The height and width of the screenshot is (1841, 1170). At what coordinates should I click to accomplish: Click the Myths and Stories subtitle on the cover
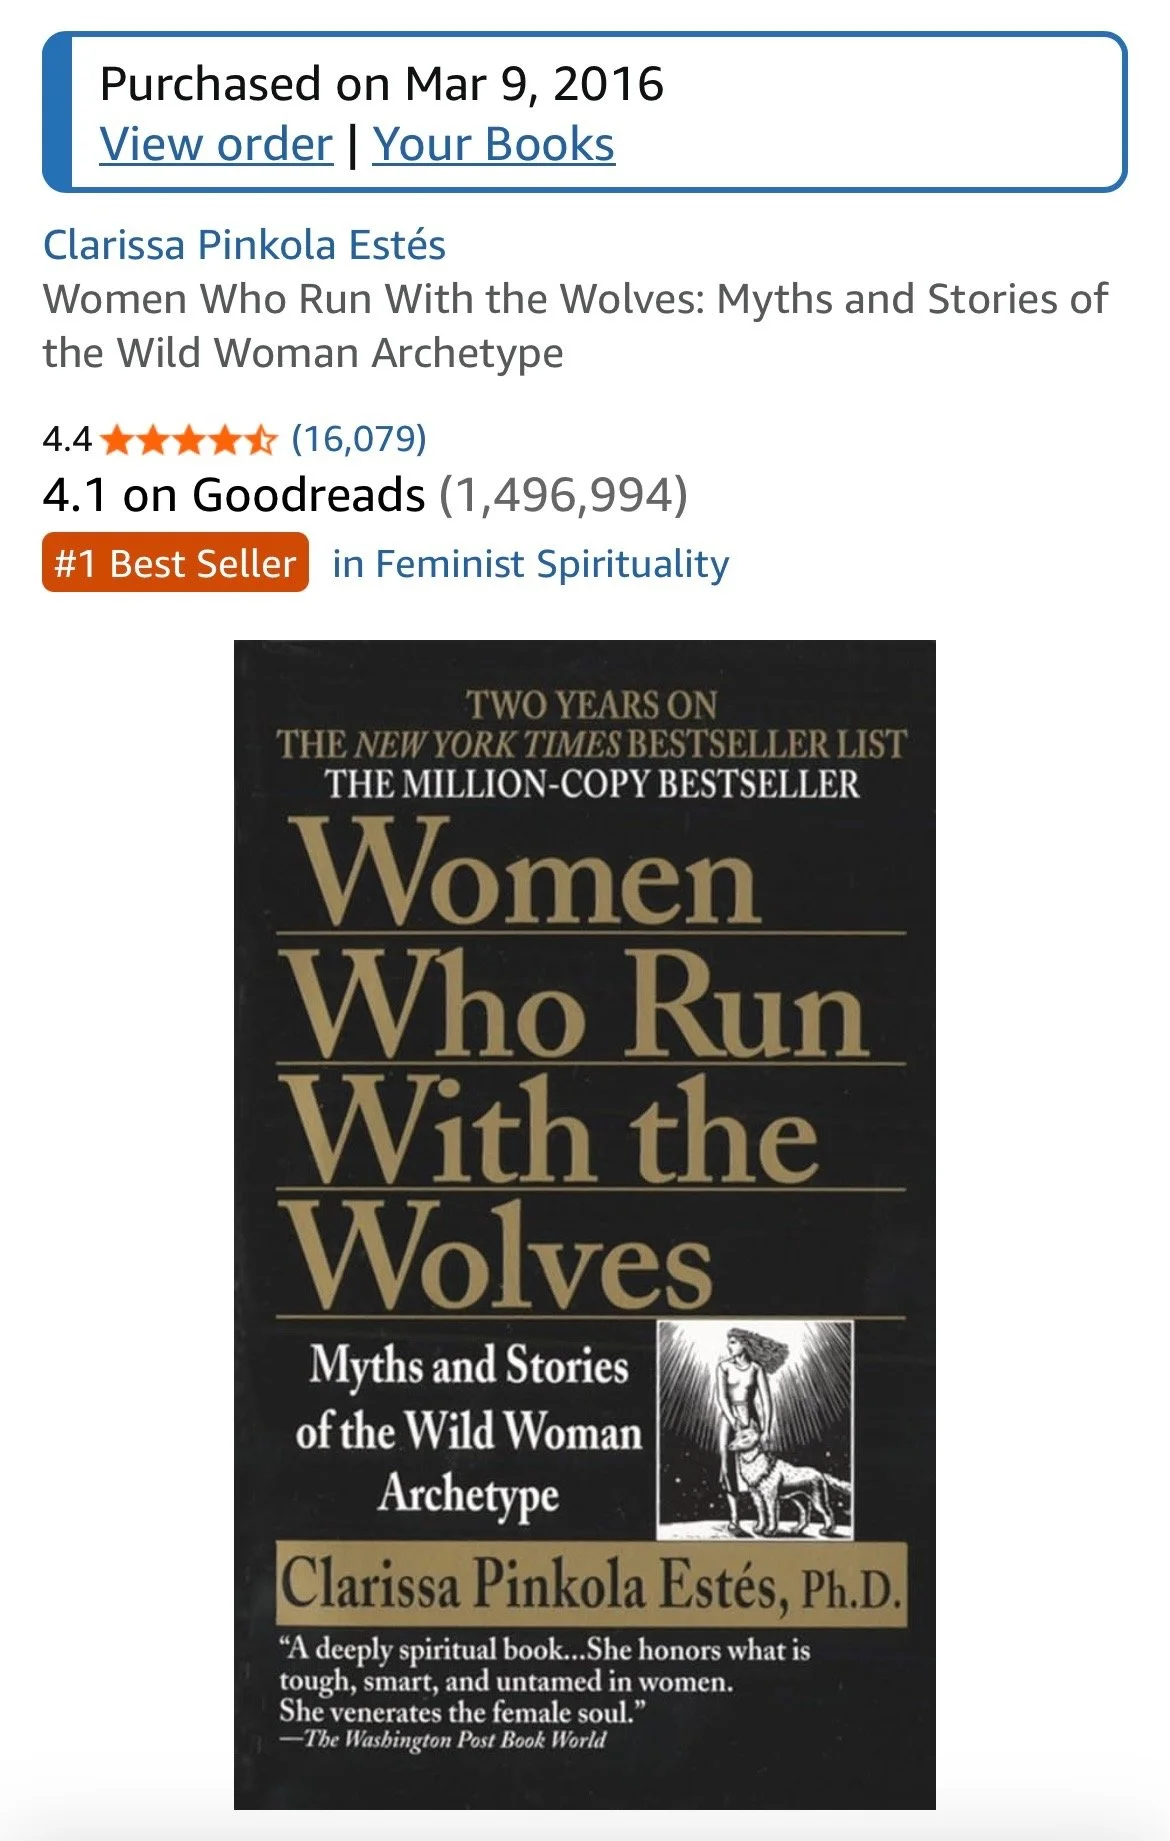coord(469,1432)
